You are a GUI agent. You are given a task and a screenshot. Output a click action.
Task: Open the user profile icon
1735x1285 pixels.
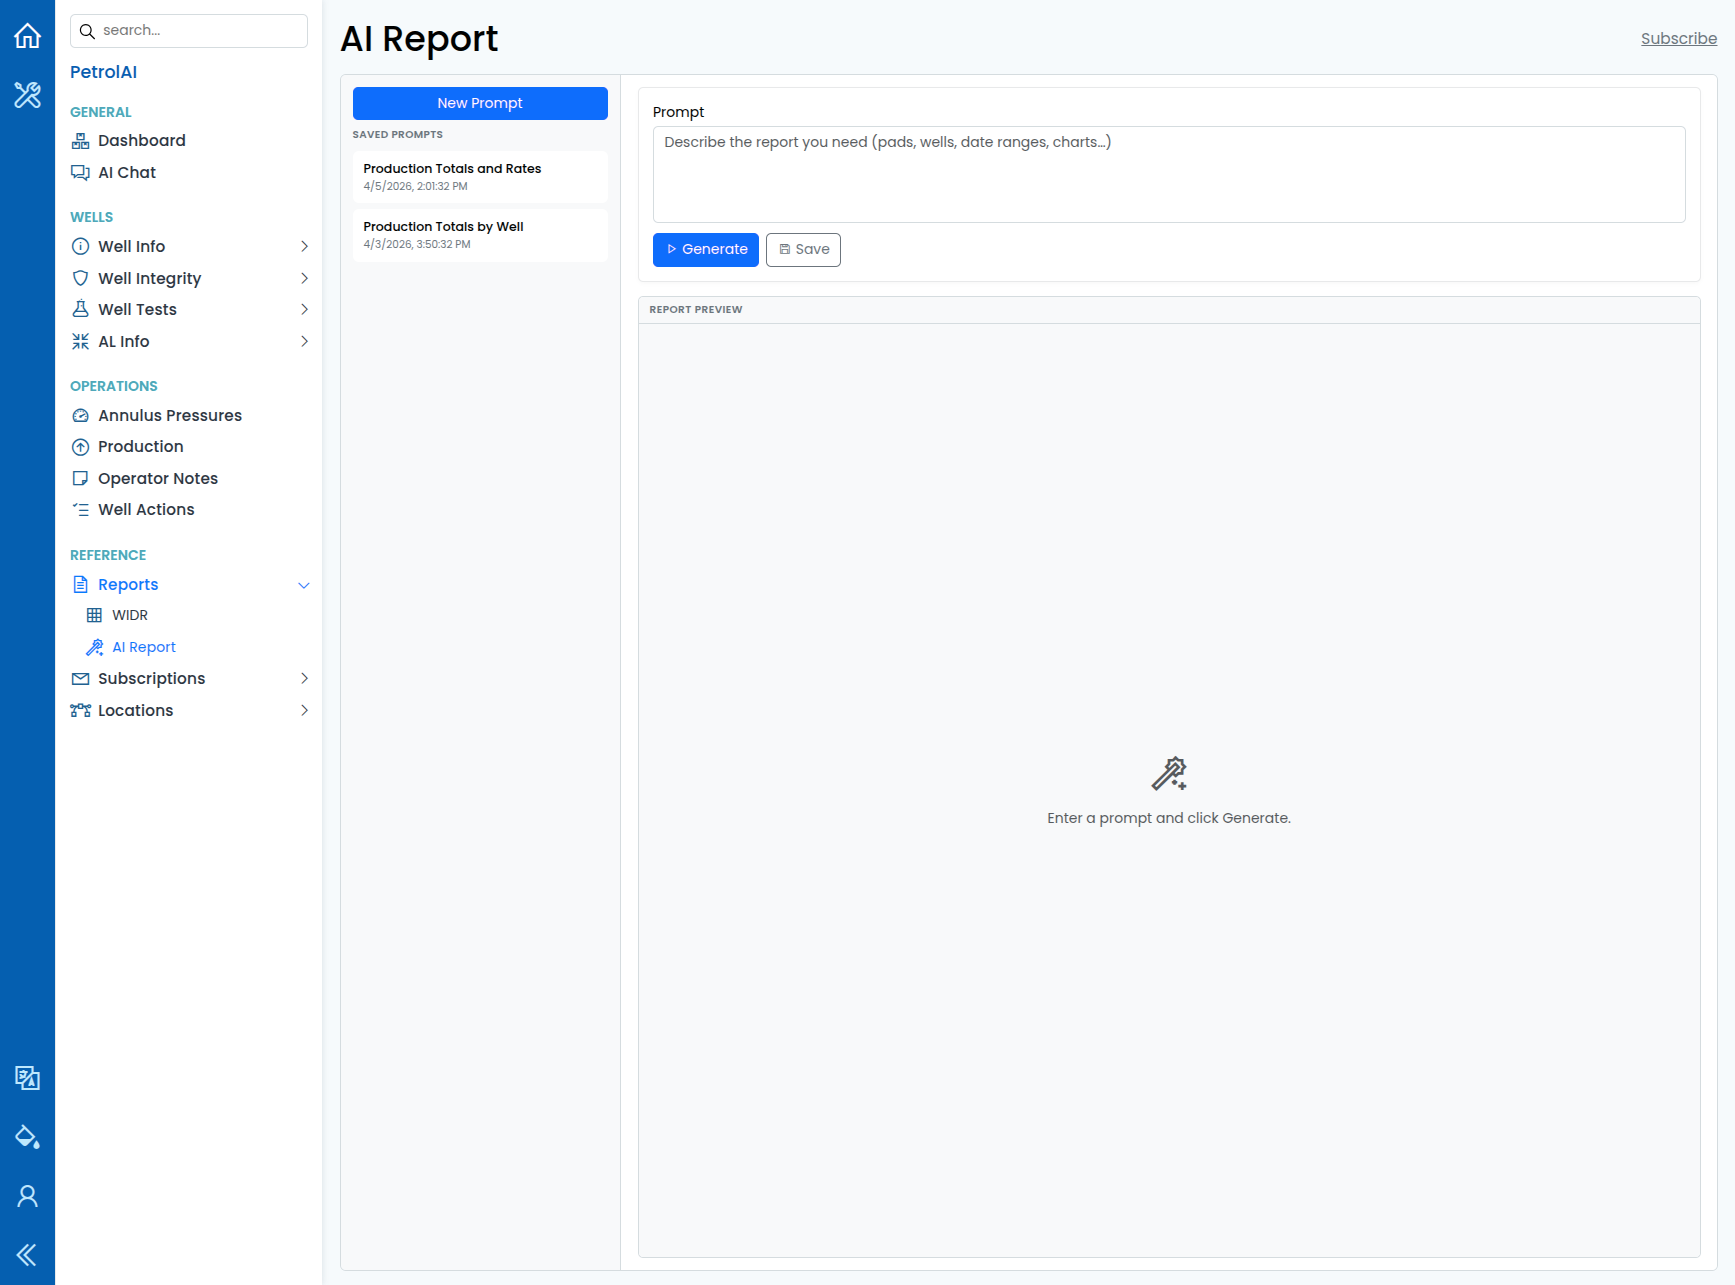point(27,1196)
